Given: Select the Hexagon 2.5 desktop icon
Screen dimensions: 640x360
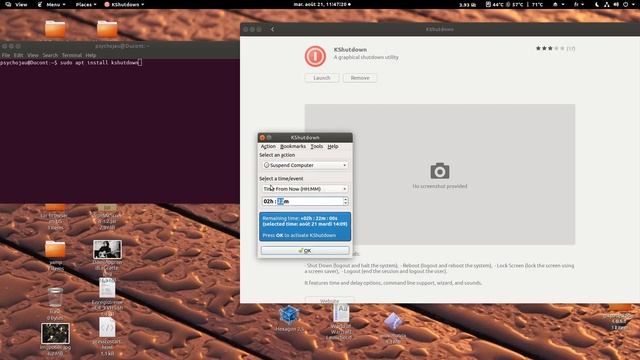Looking at the screenshot, I should tap(289, 315).
